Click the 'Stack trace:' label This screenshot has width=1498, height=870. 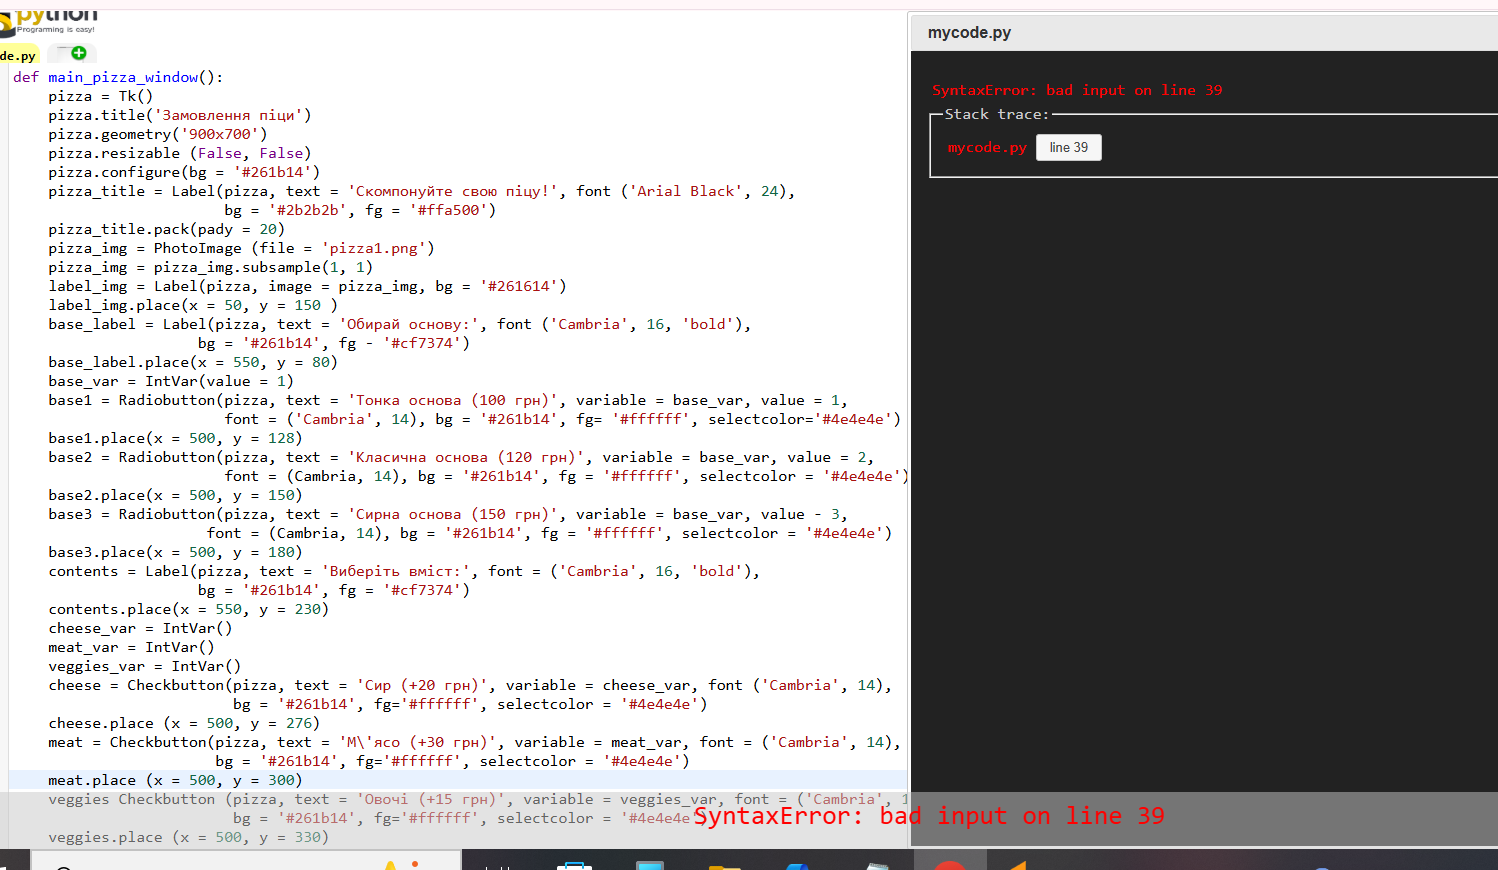coord(997,115)
